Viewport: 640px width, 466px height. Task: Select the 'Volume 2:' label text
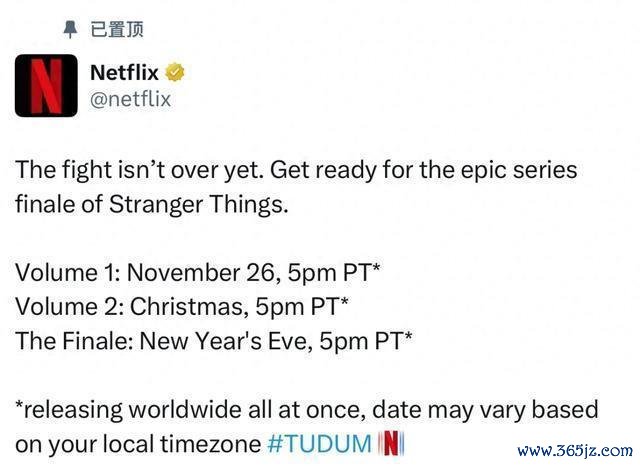69,306
